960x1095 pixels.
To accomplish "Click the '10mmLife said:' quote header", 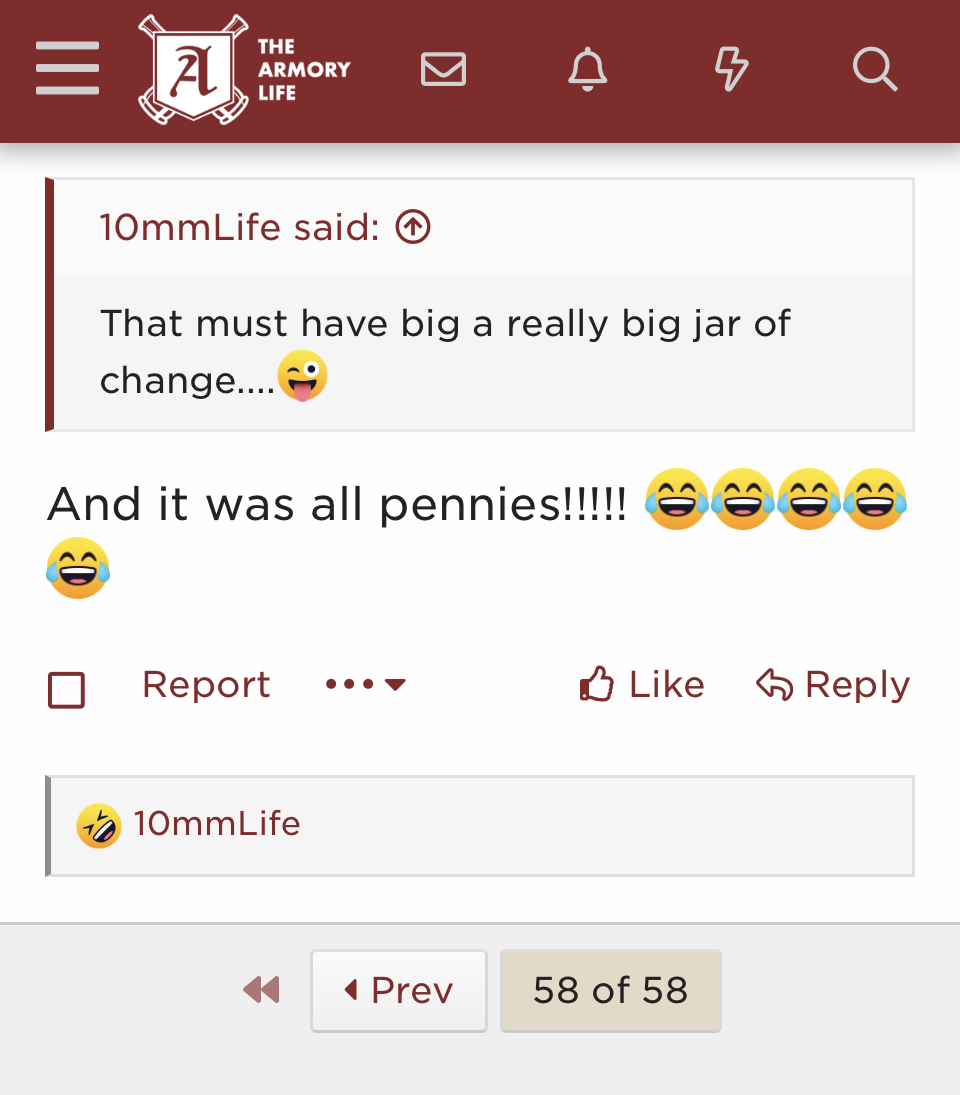I will click(x=239, y=227).
